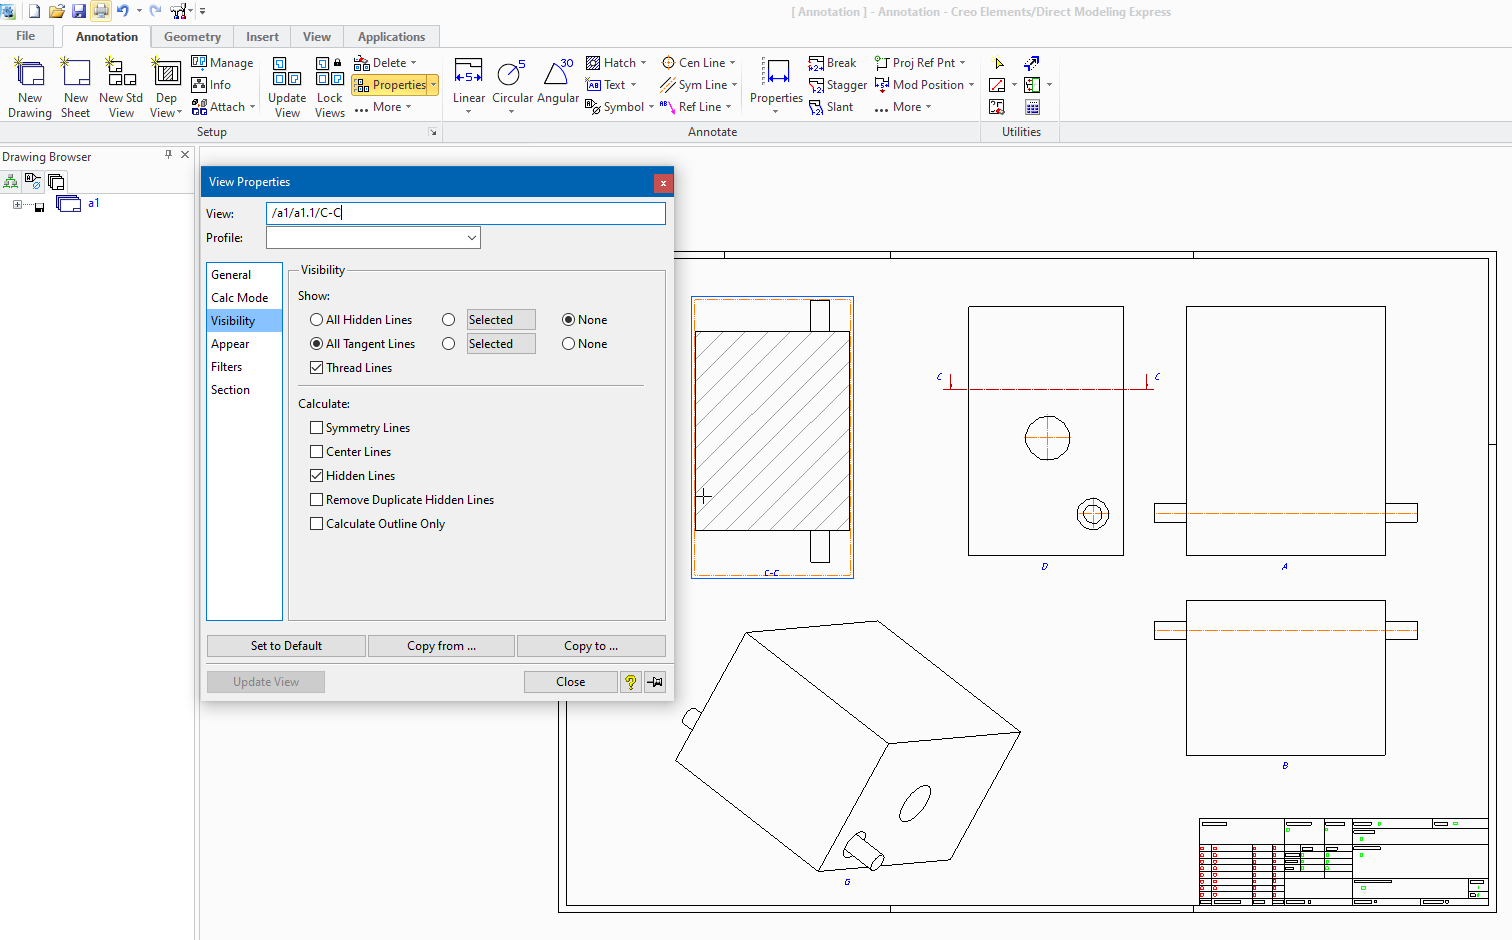Image resolution: width=1512 pixels, height=940 pixels.
Task: Select the Section category in the dialog
Action: [x=230, y=389]
